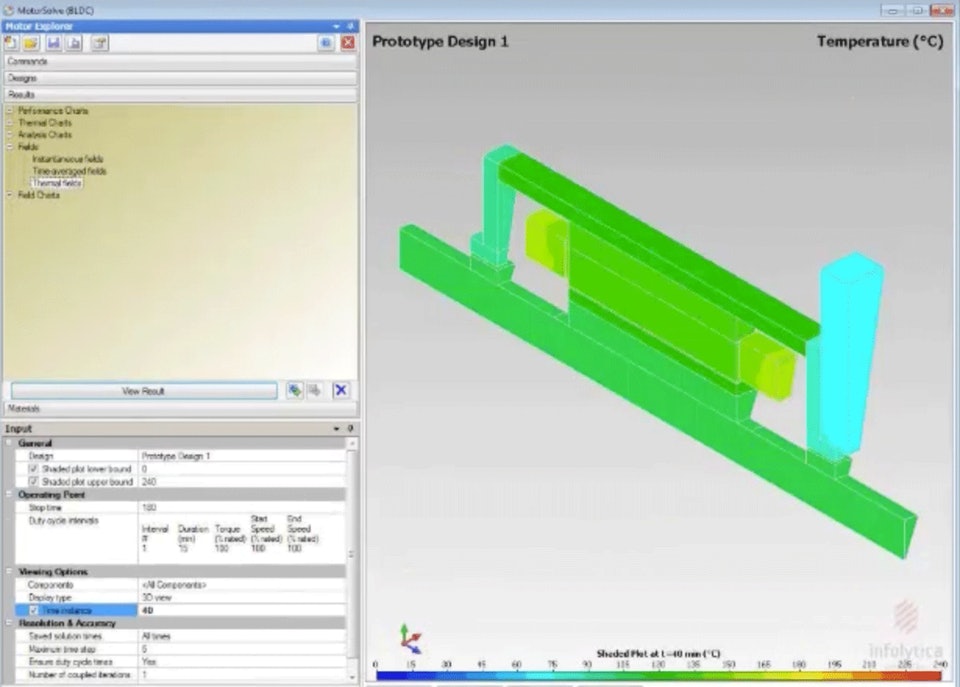Click the XYZ axis triad in the viewport
Screen dimensions: 960x687
pos(410,639)
